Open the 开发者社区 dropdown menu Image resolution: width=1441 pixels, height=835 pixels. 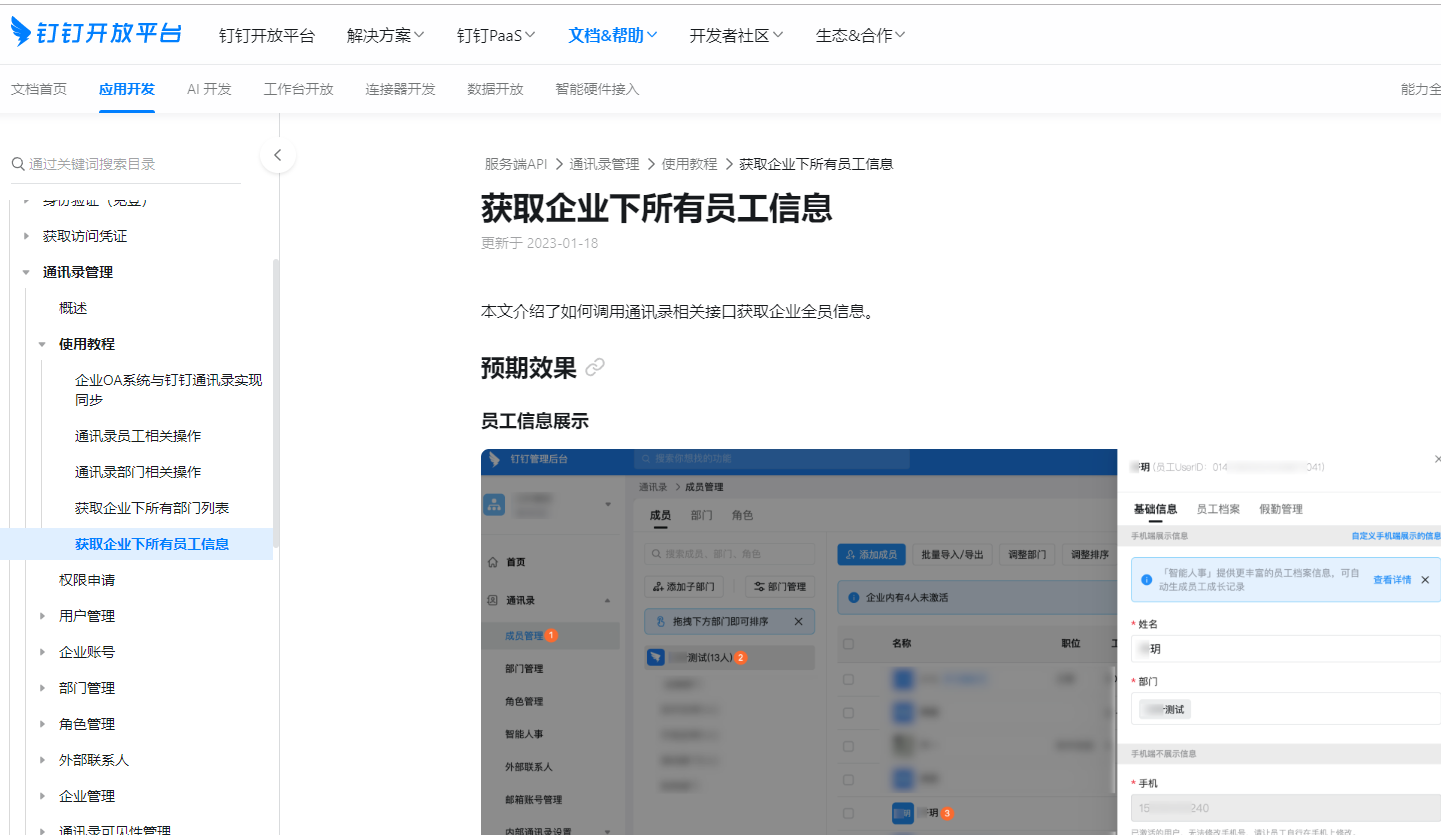[x=736, y=35]
